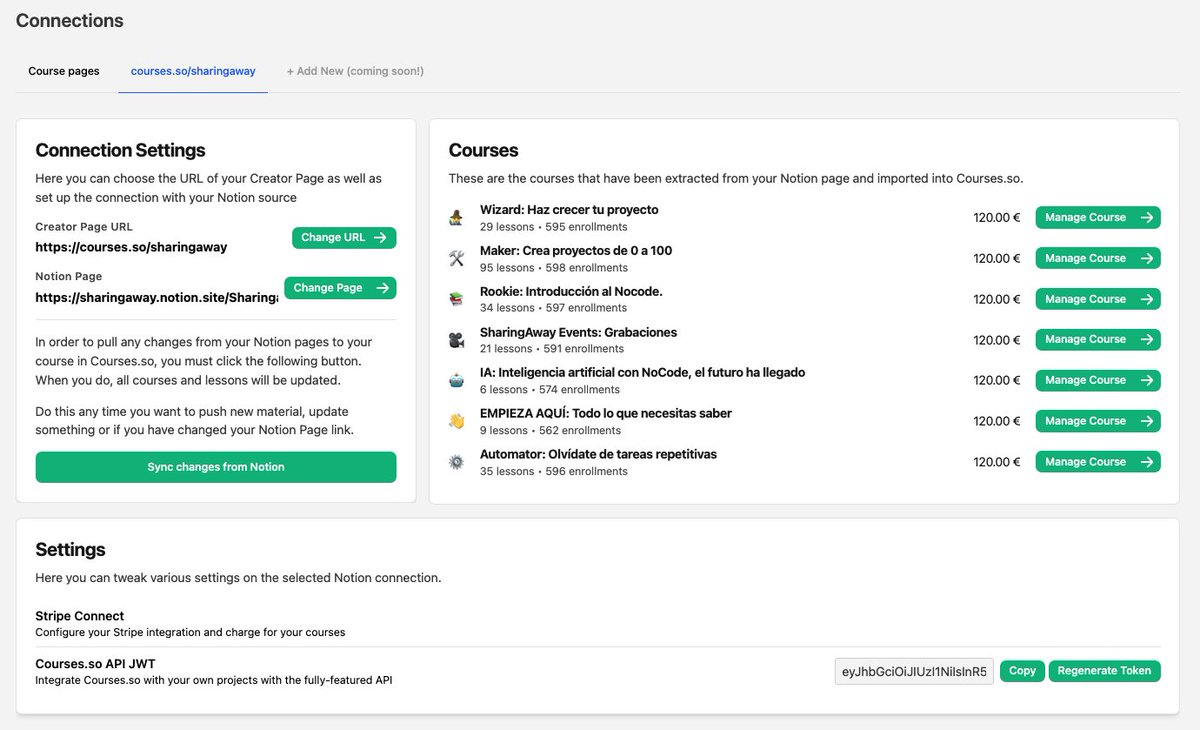
Task: Manage the SharingAway Events: Grabaciones course
Action: coord(1098,340)
